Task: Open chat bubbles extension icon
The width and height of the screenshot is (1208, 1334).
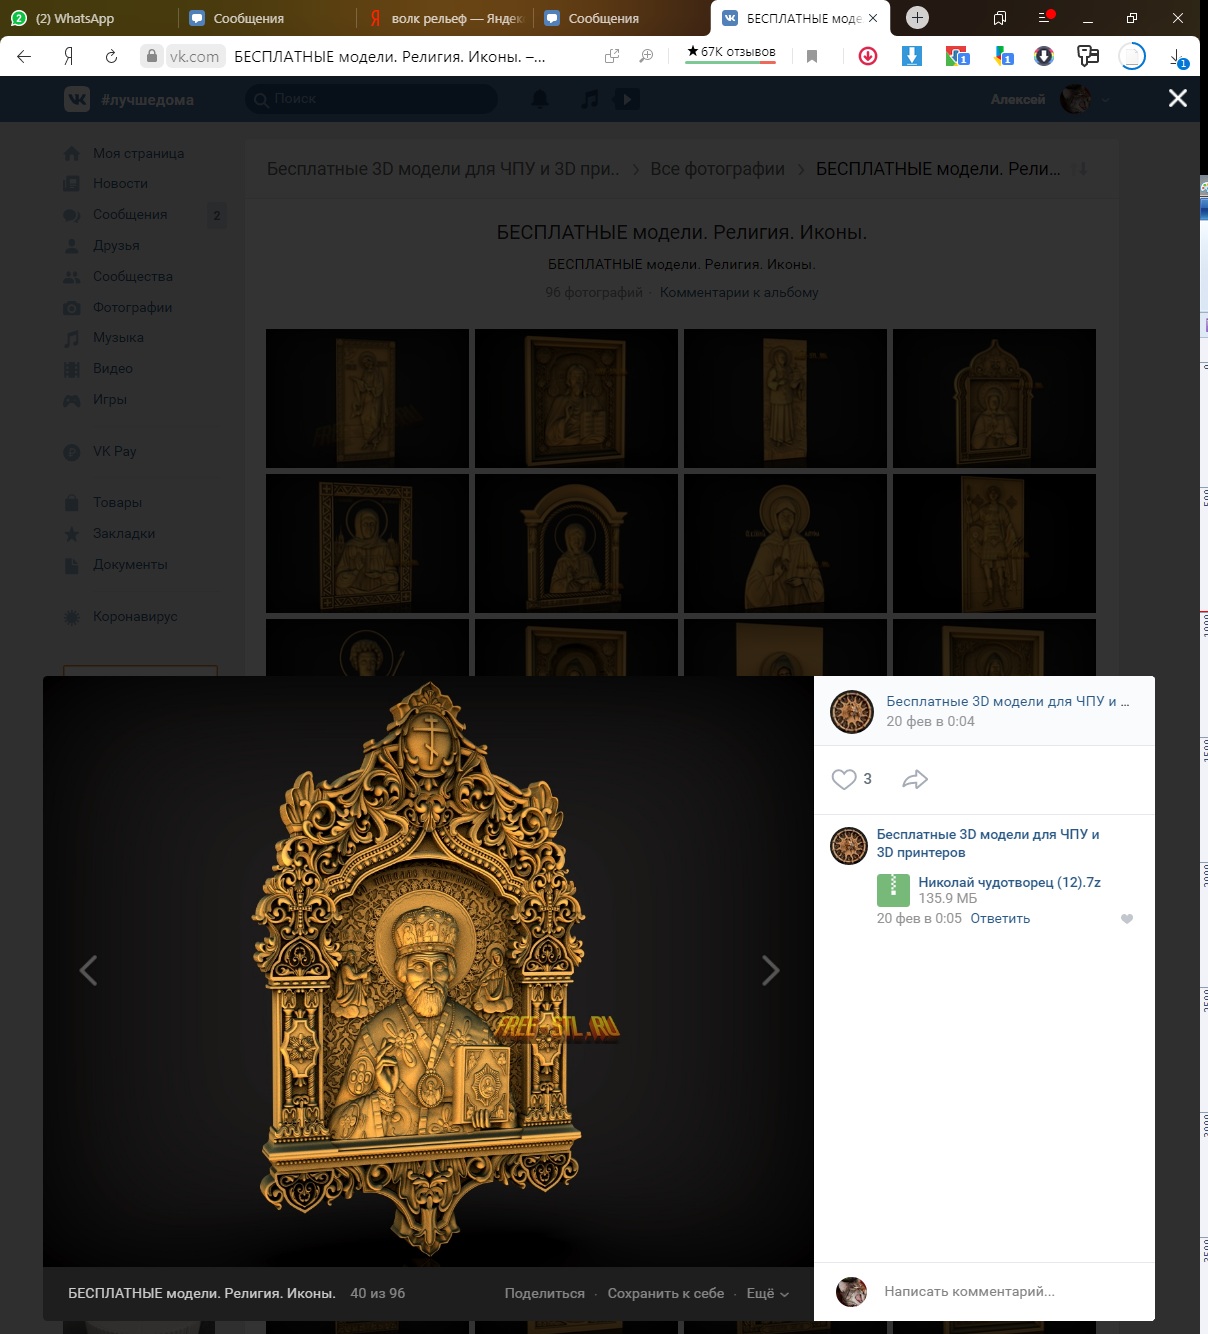Action: pos(1088,56)
